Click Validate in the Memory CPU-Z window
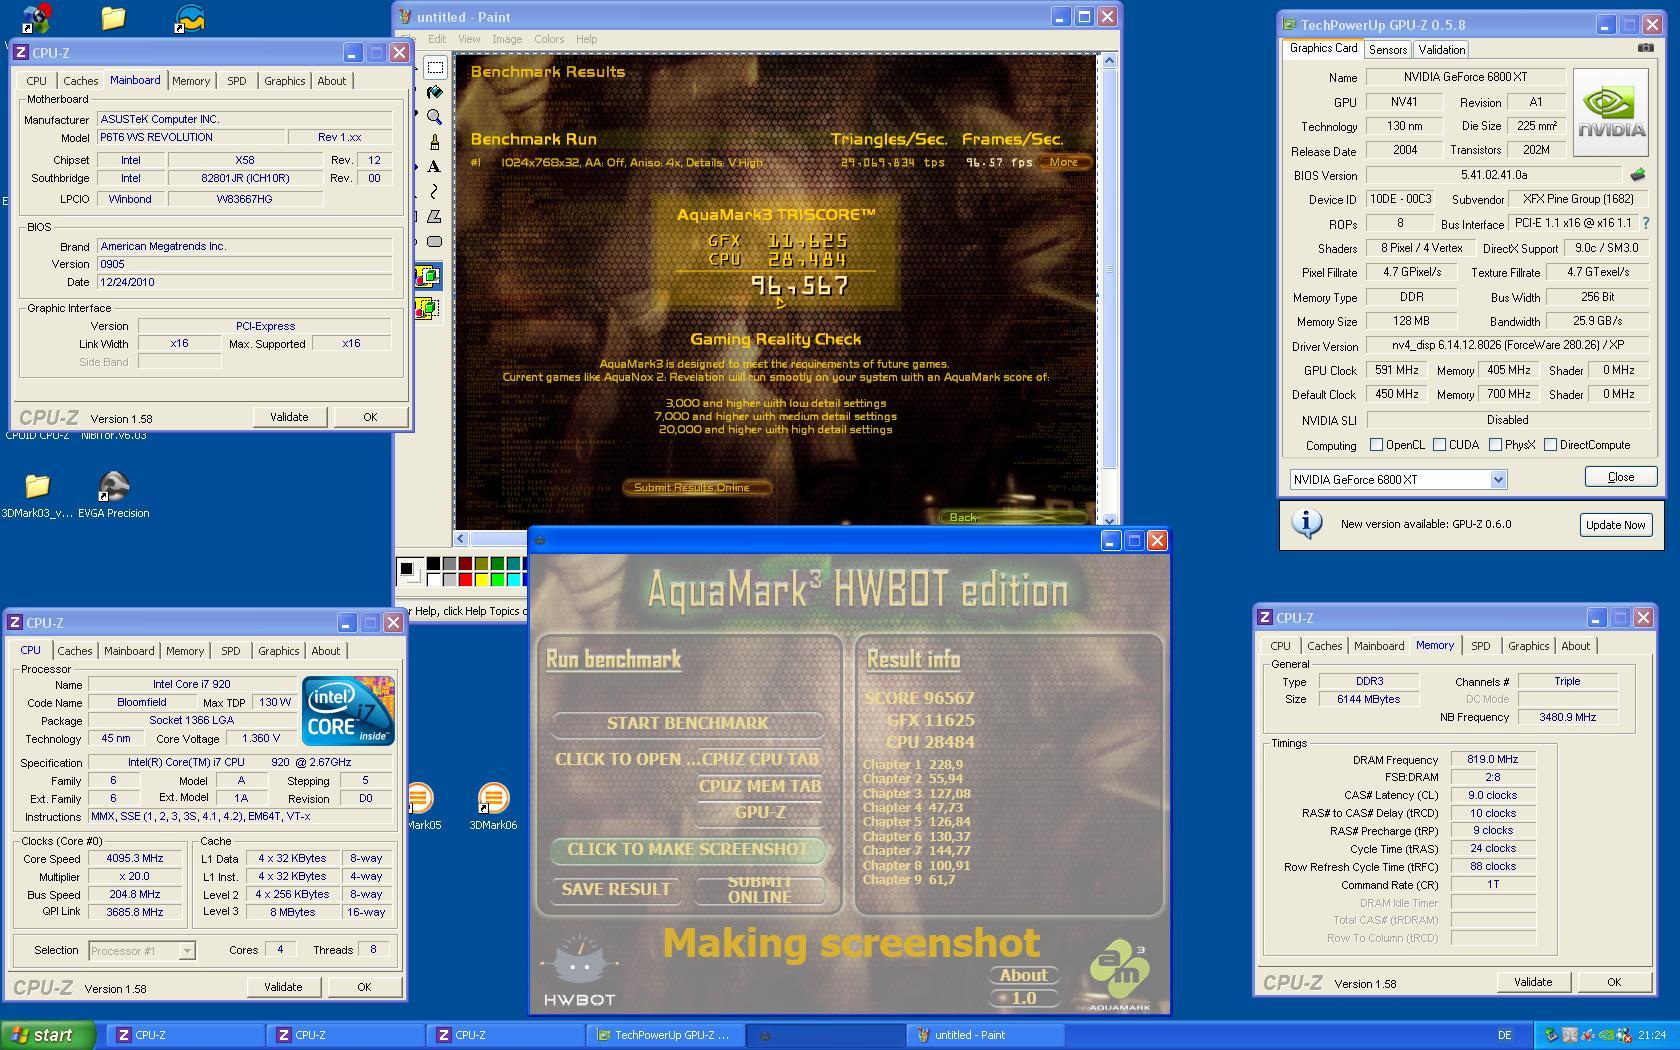The height and width of the screenshot is (1050, 1680). coord(1532,982)
